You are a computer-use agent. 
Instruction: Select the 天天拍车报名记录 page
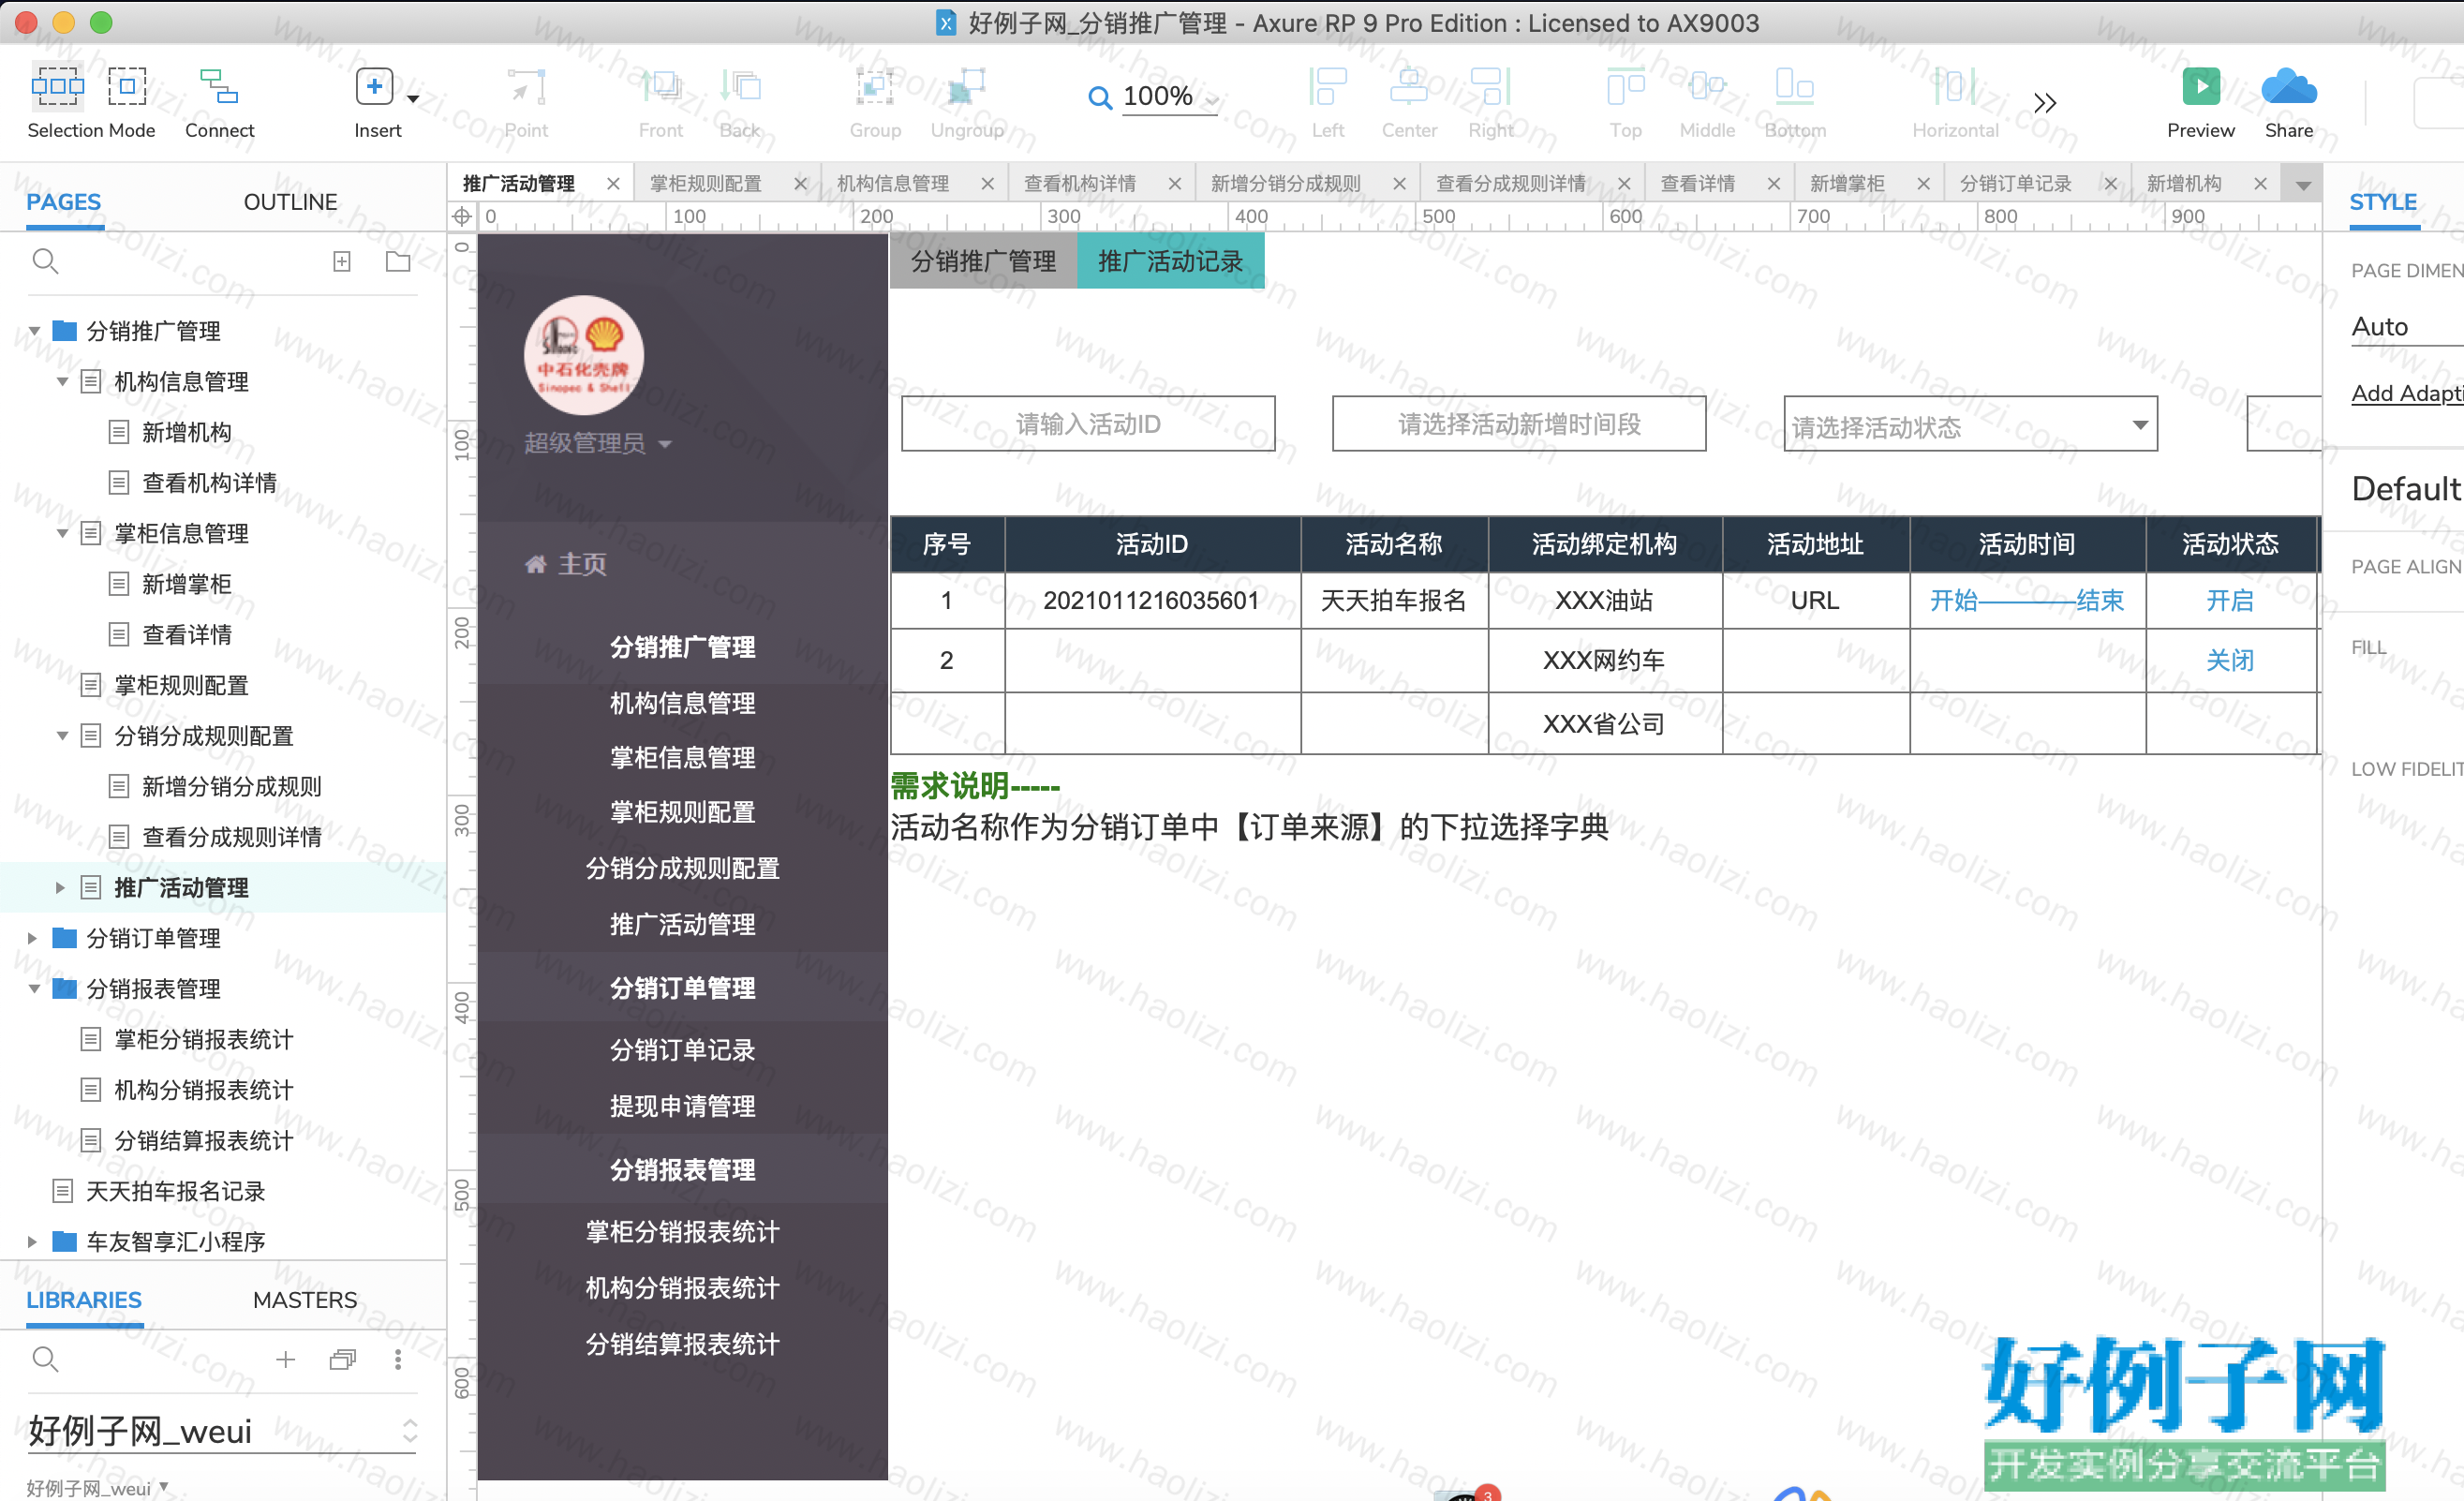tap(175, 1191)
